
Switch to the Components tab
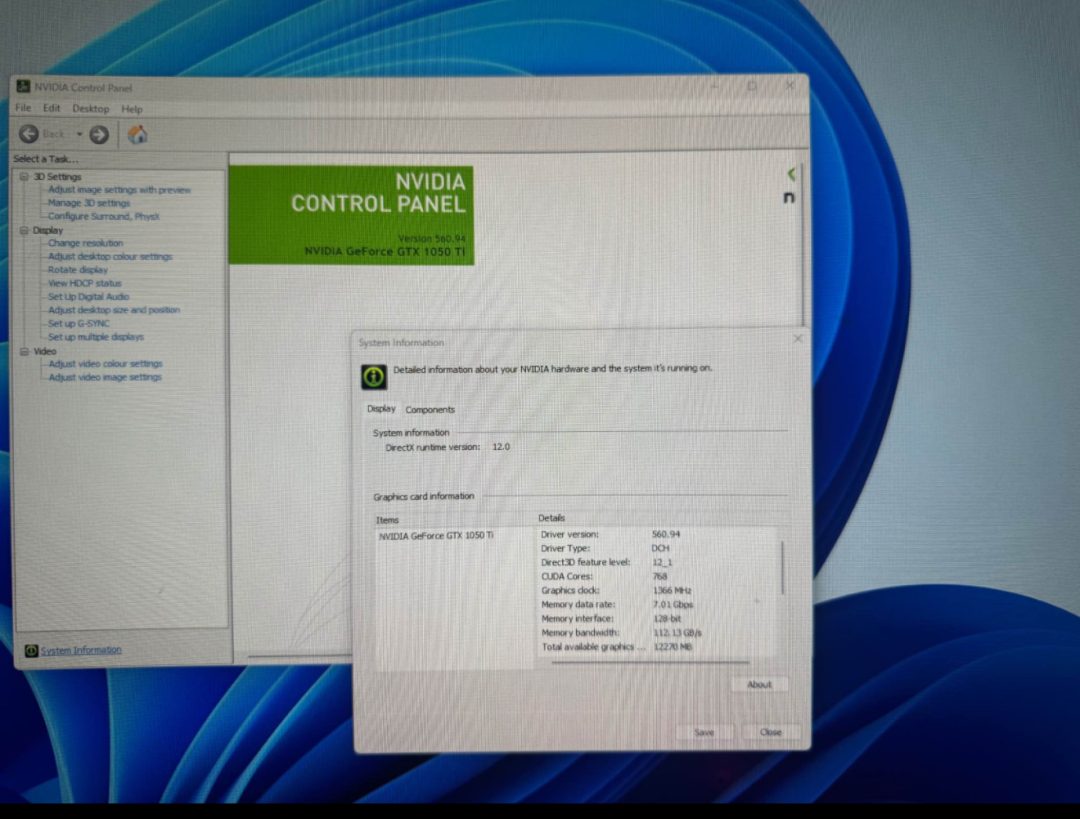pyautogui.click(x=430, y=409)
